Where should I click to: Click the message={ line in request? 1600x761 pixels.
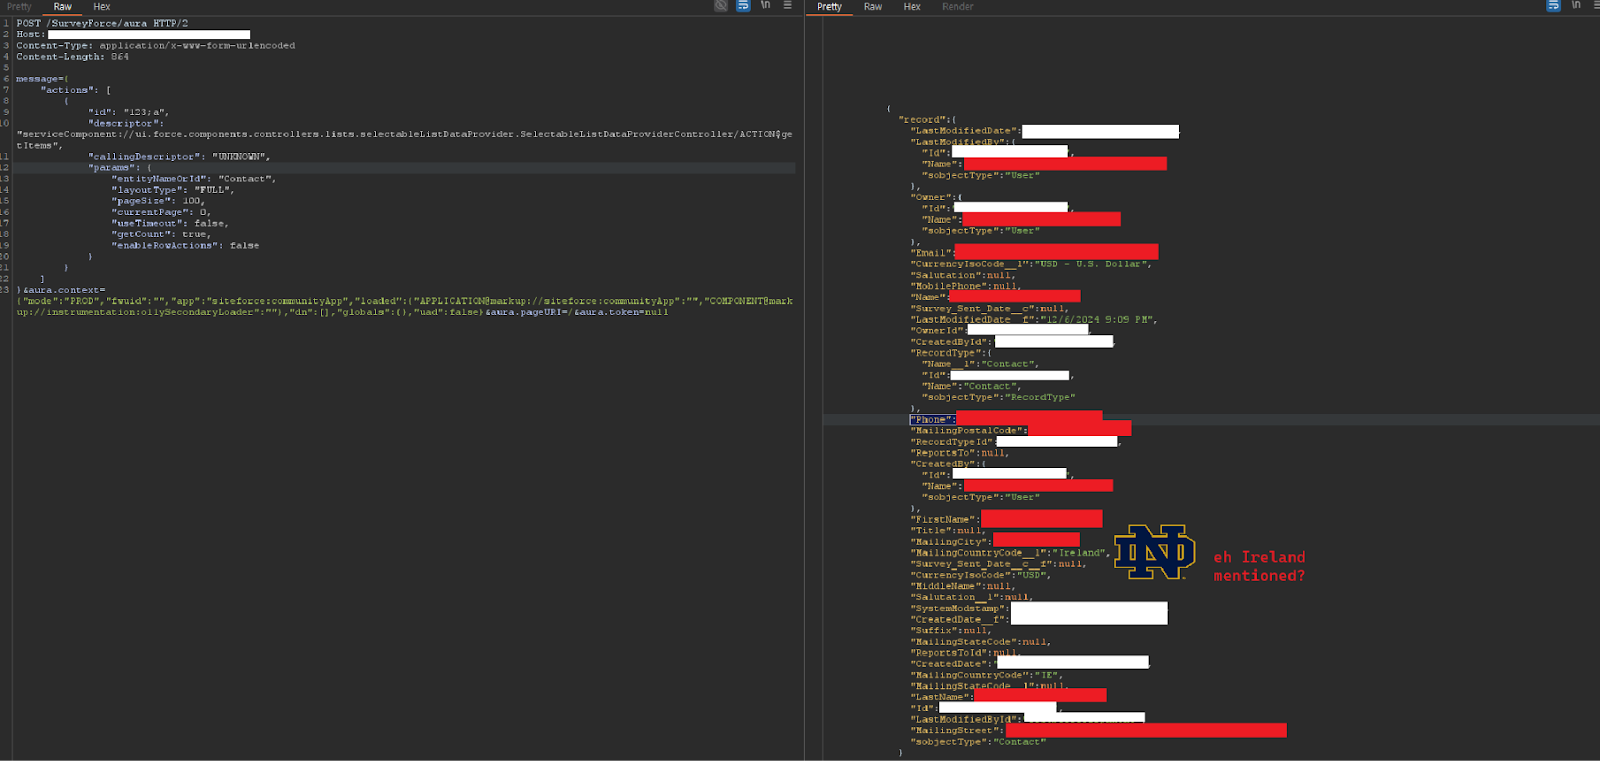[42, 79]
